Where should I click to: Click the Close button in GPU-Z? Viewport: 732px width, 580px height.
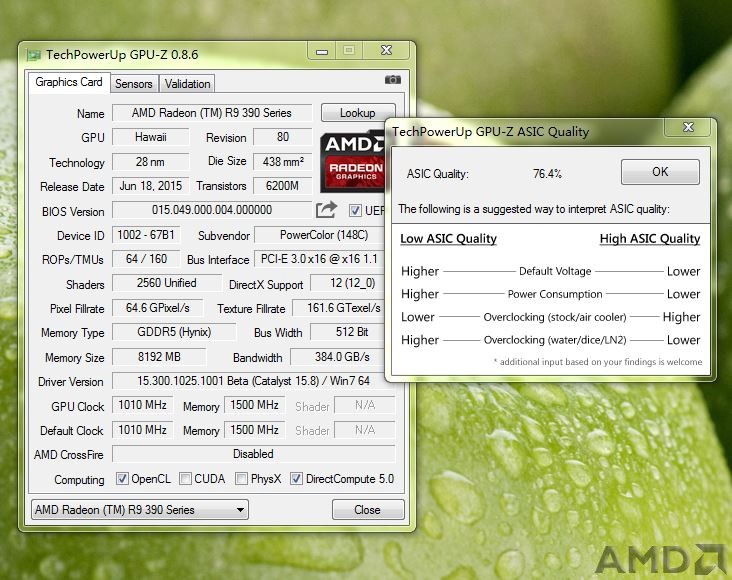pyautogui.click(x=368, y=509)
